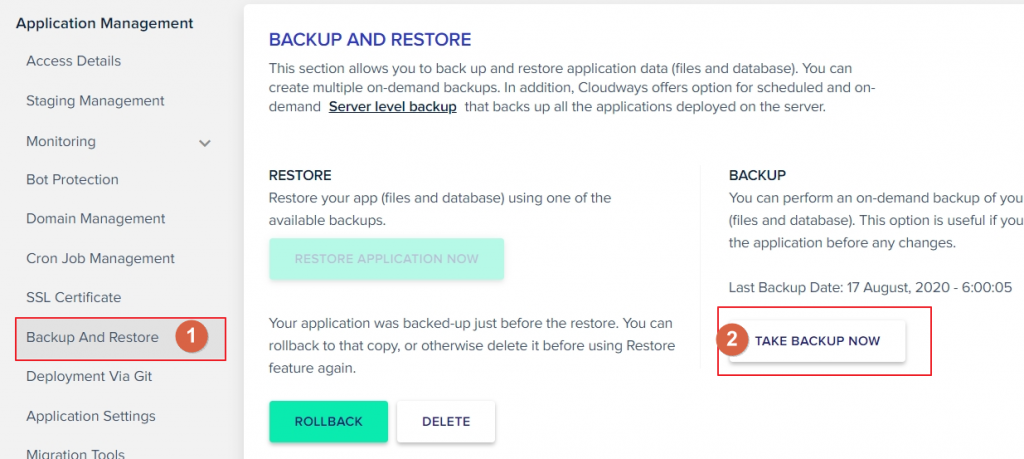Select Bot Protection in sidebar

point(72,180)
